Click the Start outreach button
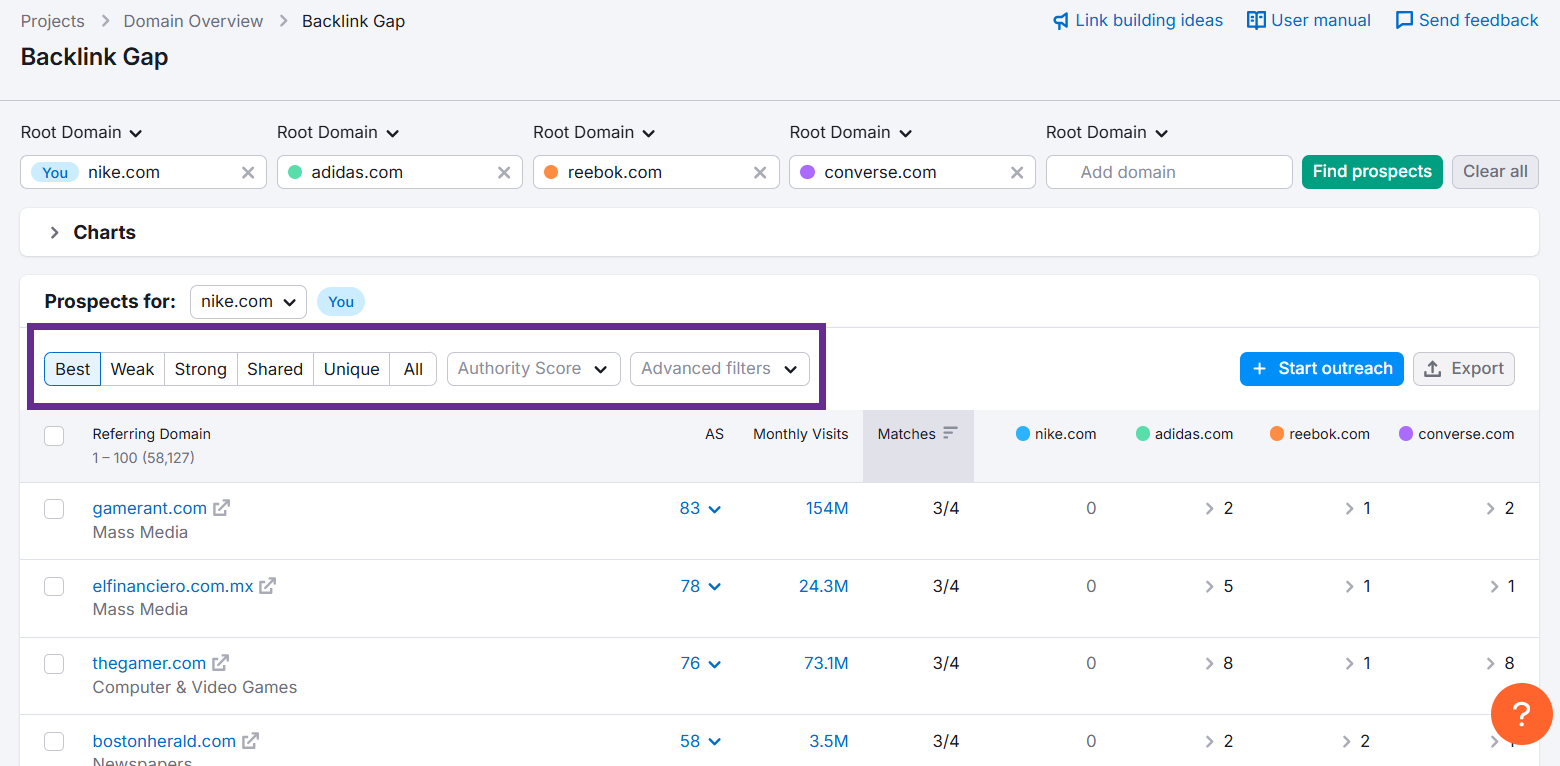Viewport: 1560px width, 766px height. (x=1322, y=369)
